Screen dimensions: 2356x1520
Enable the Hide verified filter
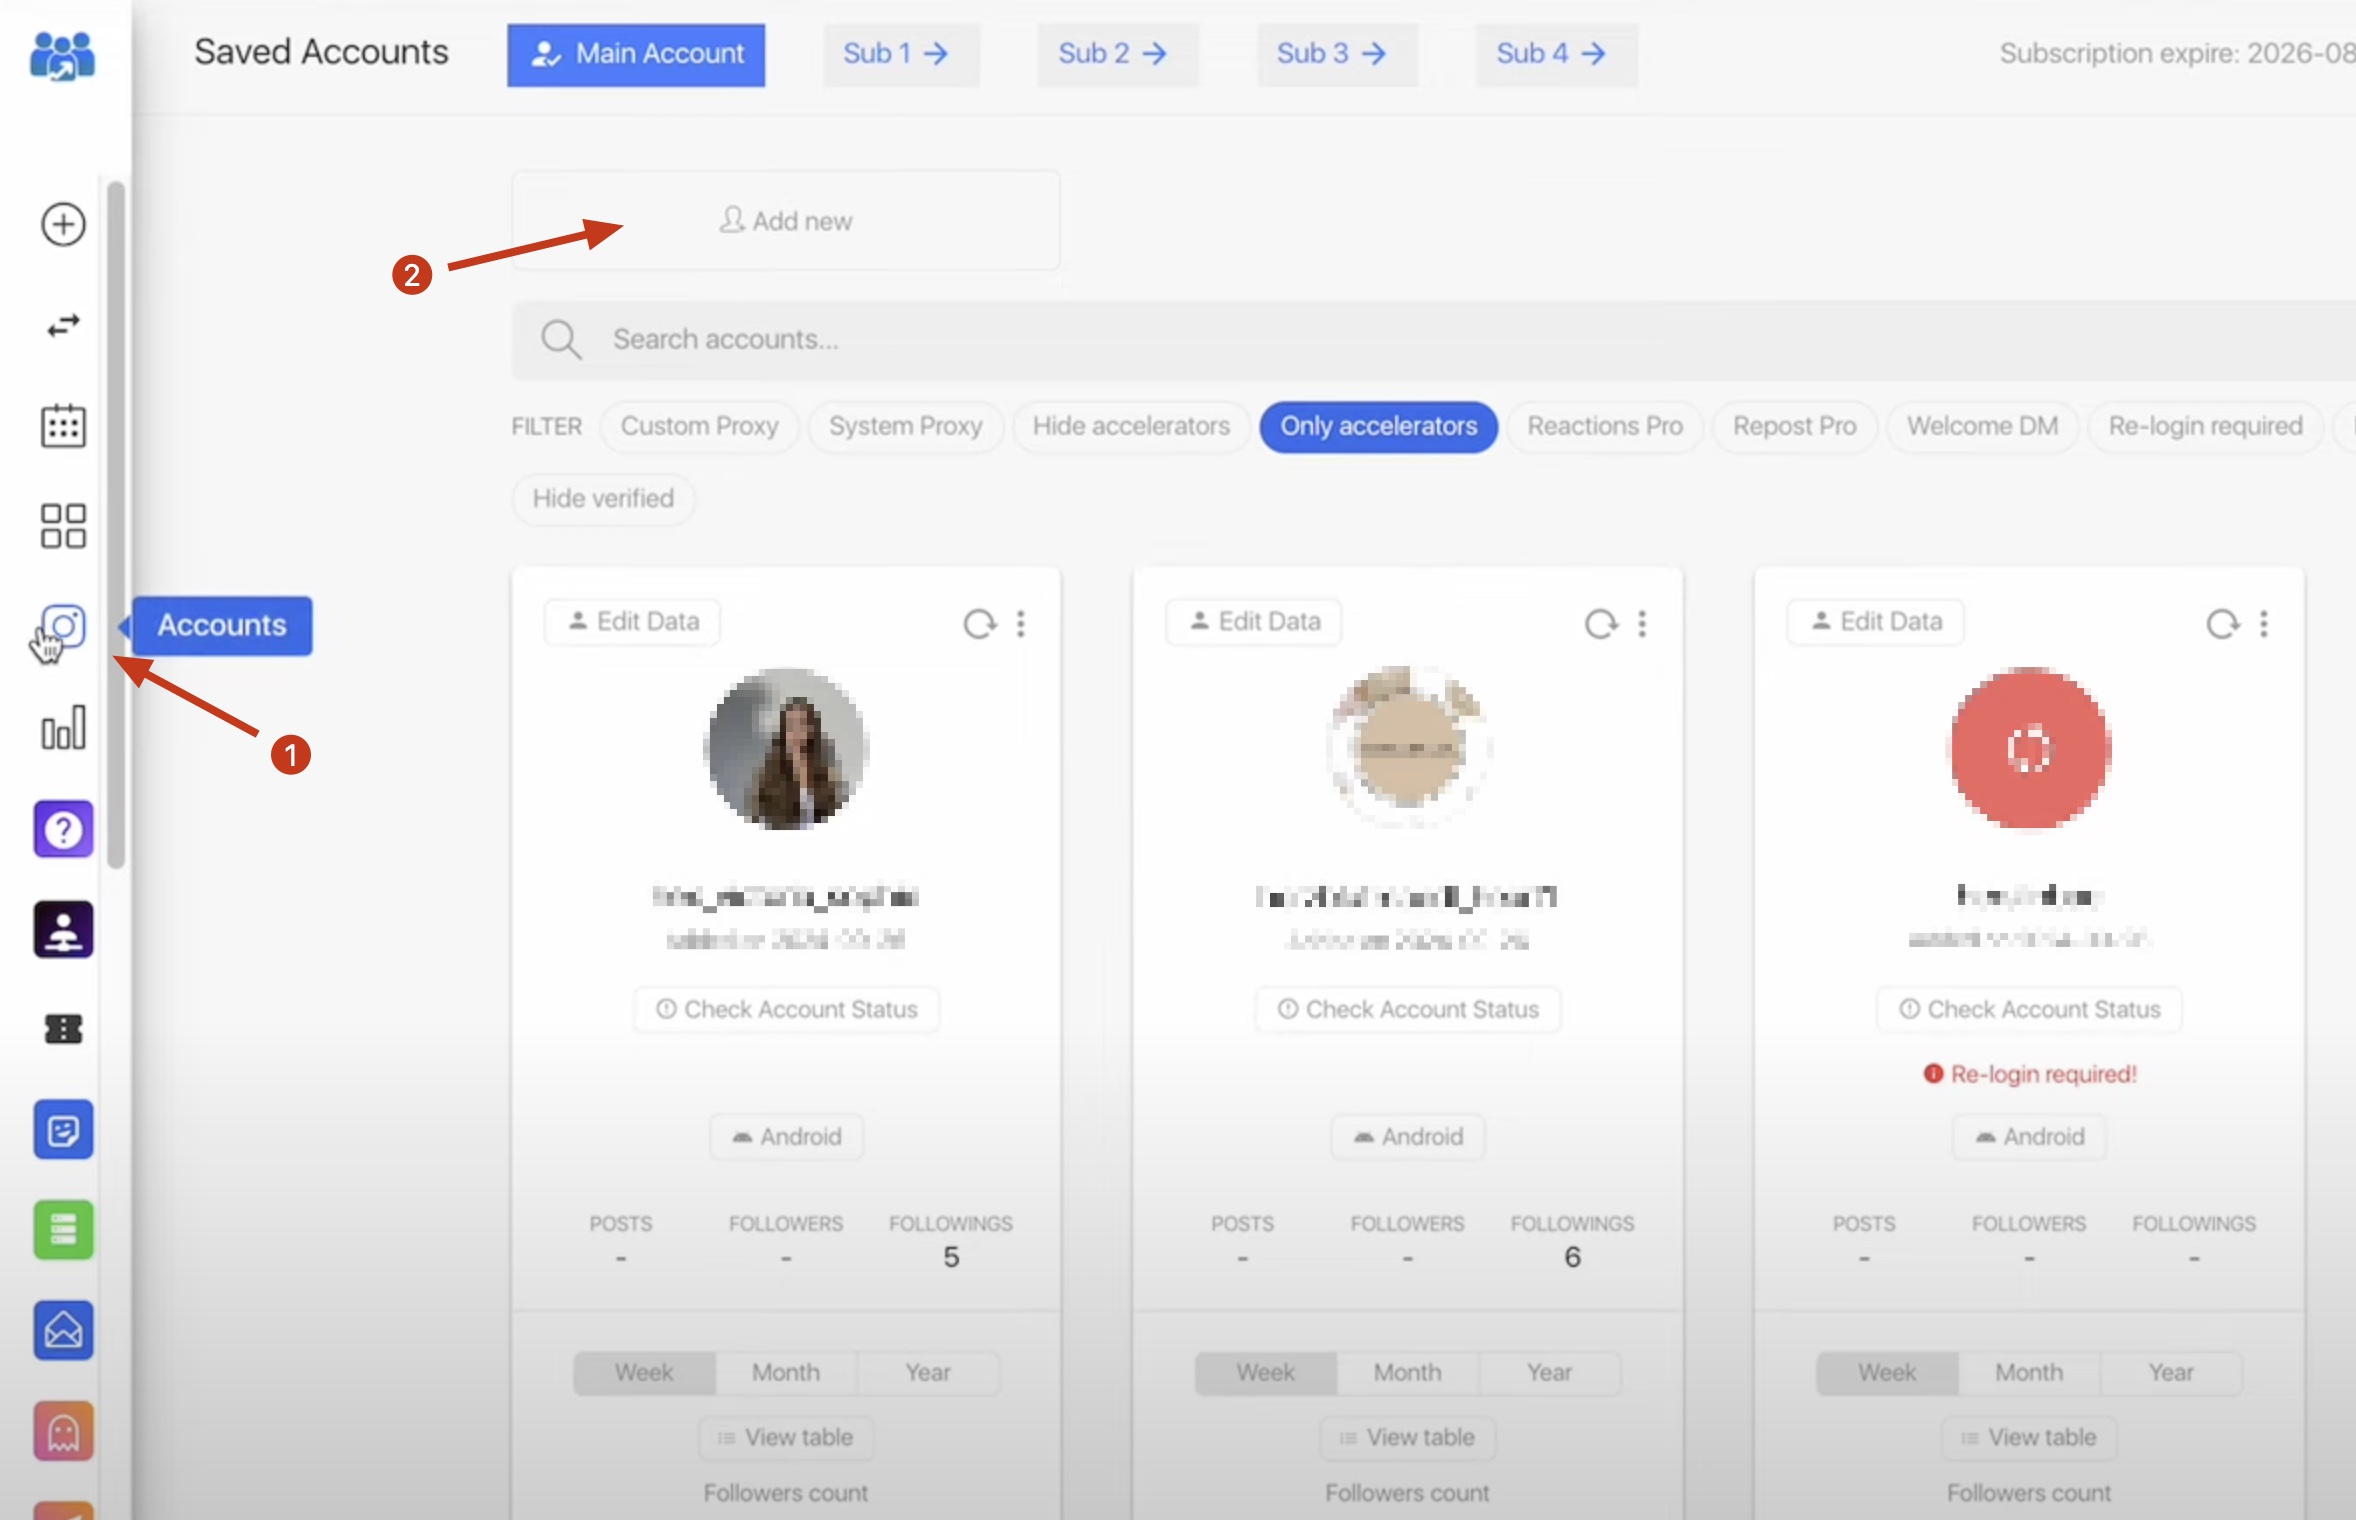point(603,499)
